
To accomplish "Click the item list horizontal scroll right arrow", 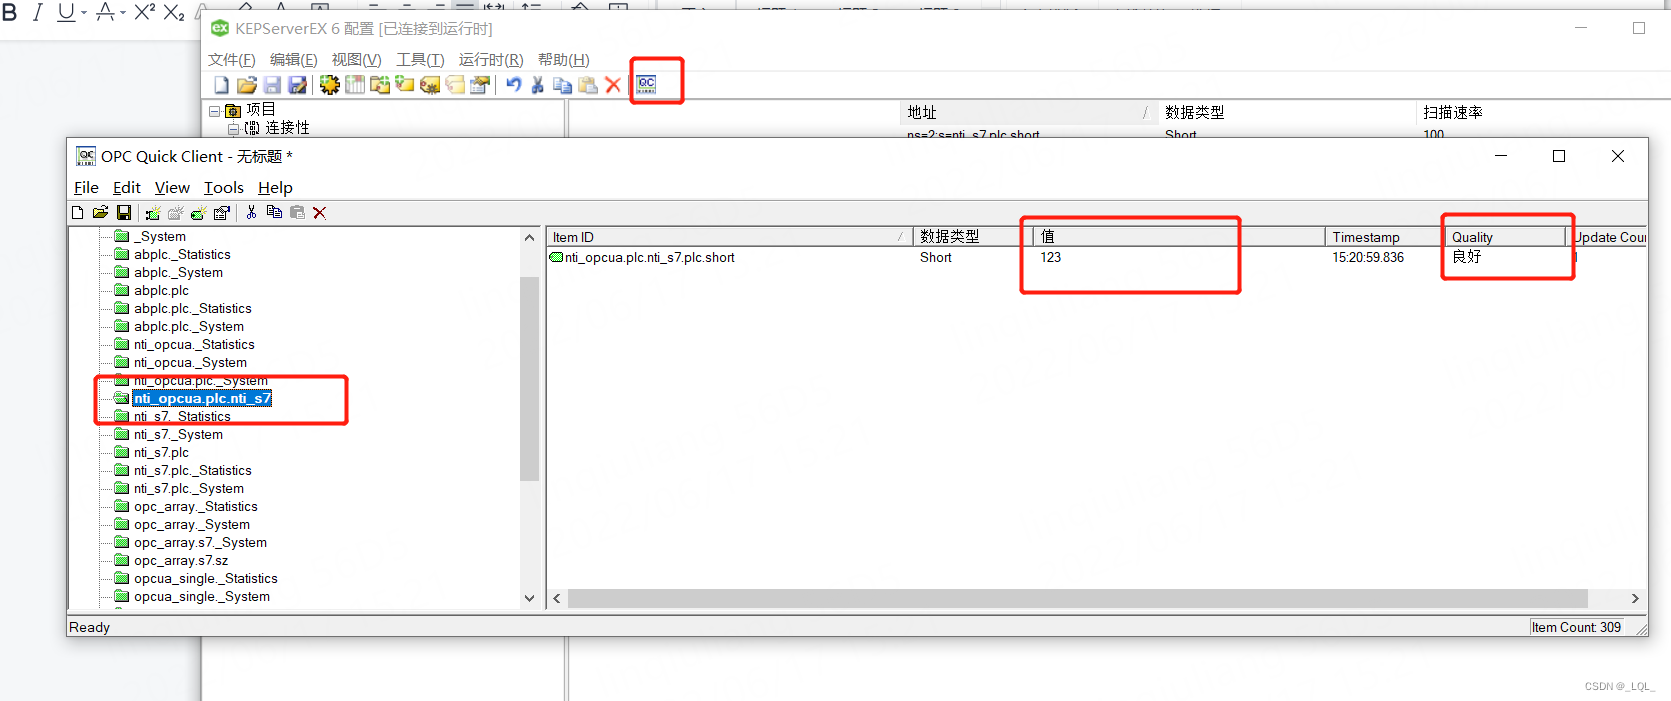I will pyautogui.click(x=1635, y=599).
